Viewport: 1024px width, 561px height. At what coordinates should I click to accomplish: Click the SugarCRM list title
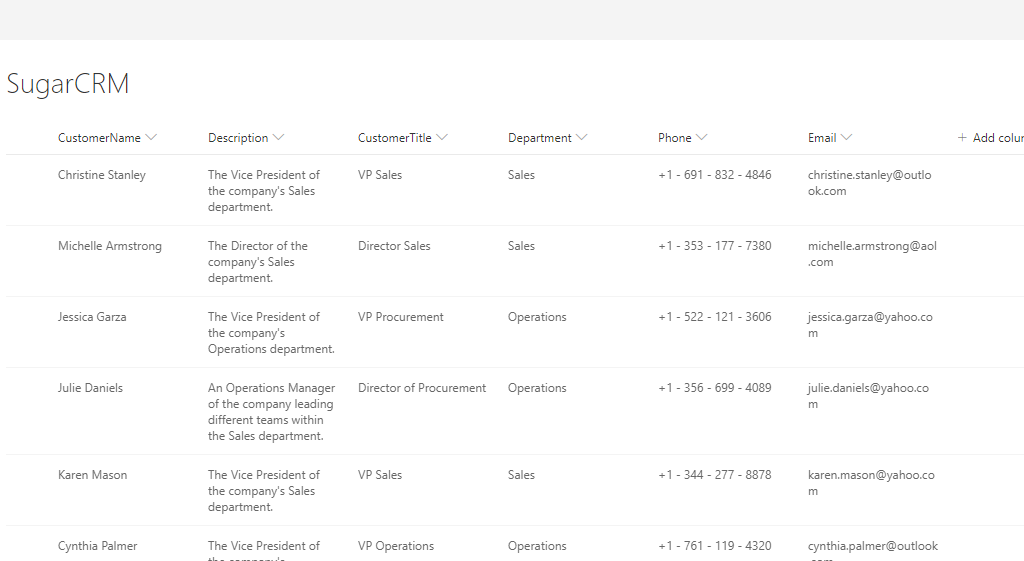(x=68, y=84)
